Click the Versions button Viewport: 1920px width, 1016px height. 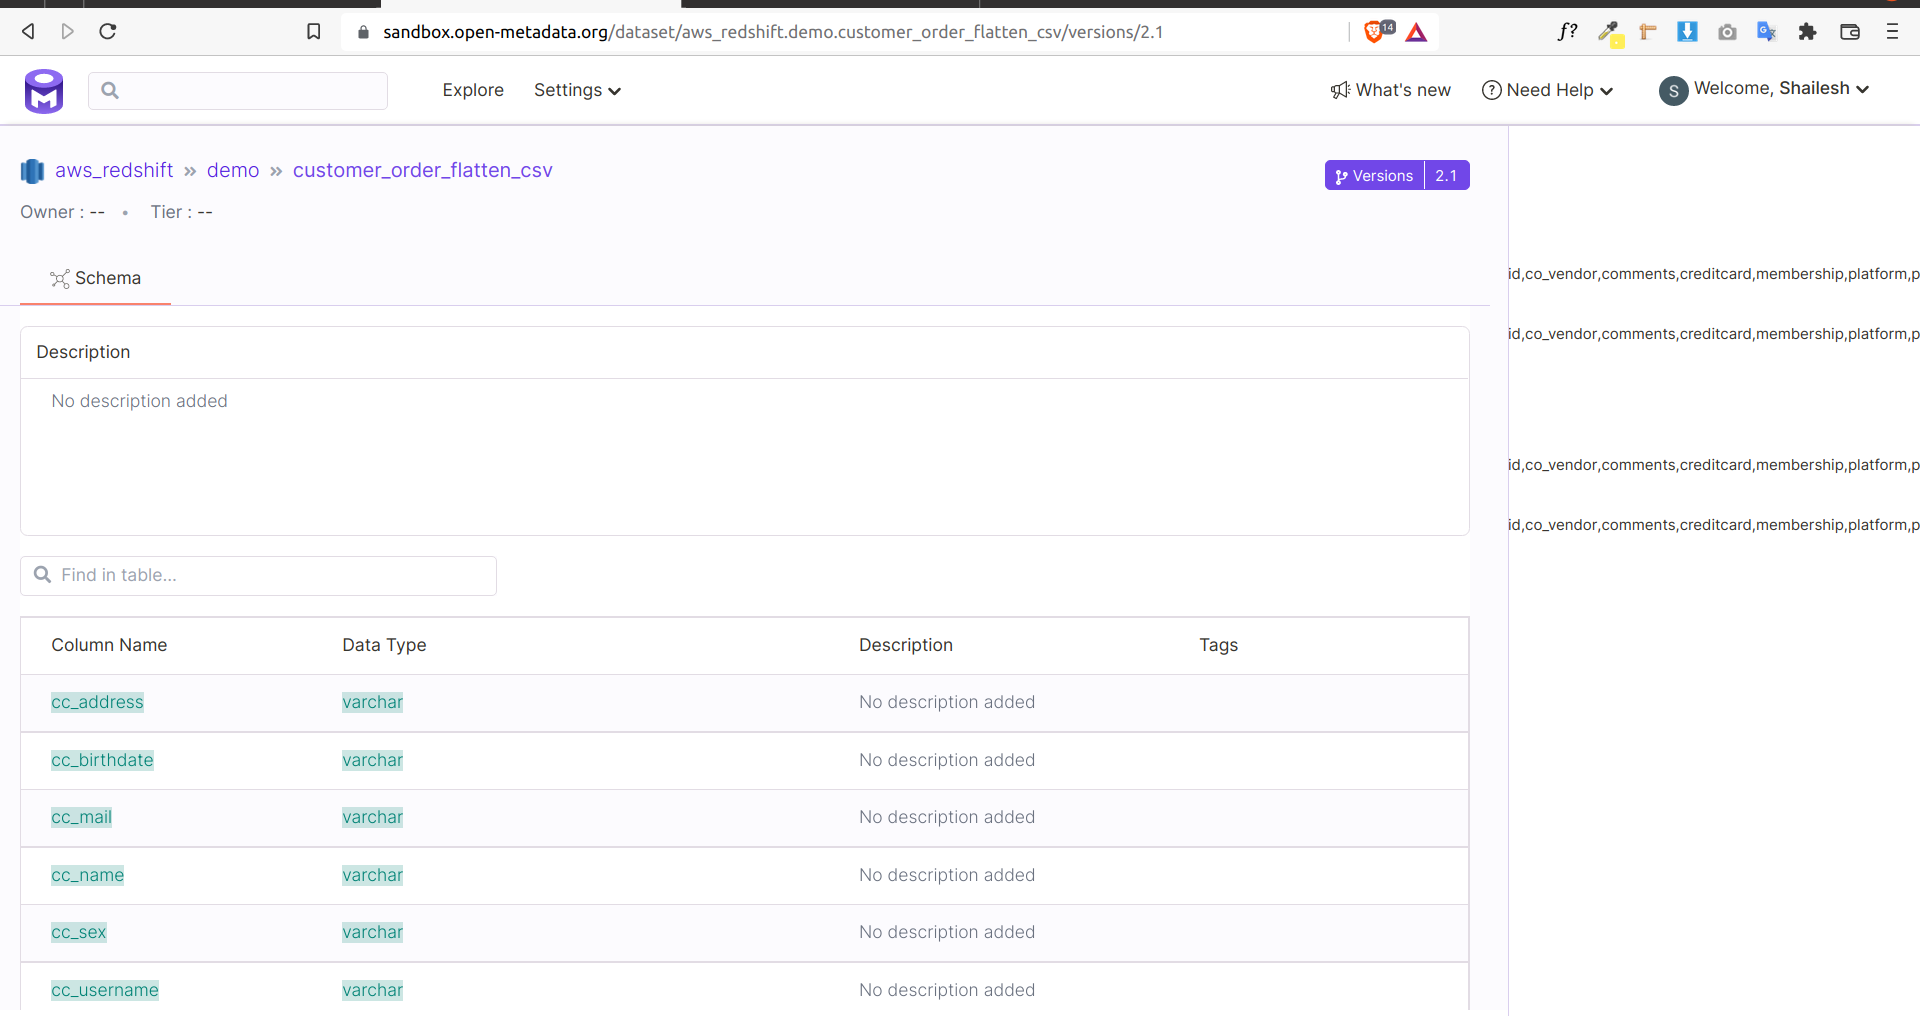1374,175
